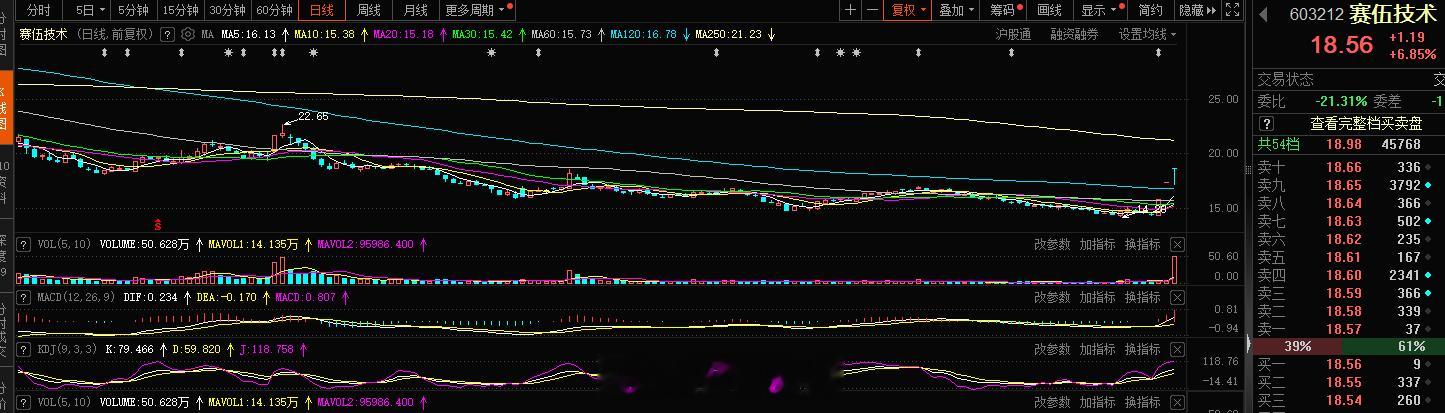
Task: Select the 买一 18.56 order row
Action: pos(1349,365)
